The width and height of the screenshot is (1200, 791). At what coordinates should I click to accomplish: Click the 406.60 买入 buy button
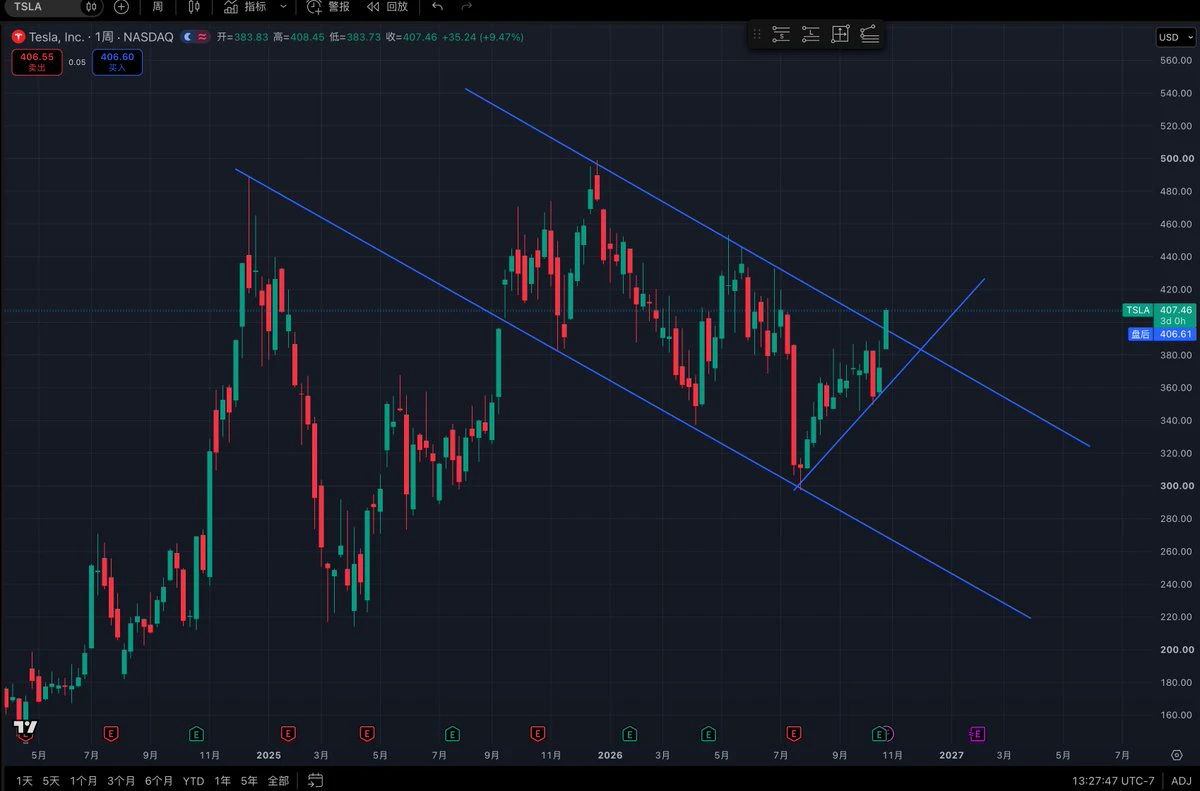click(117, 62)
